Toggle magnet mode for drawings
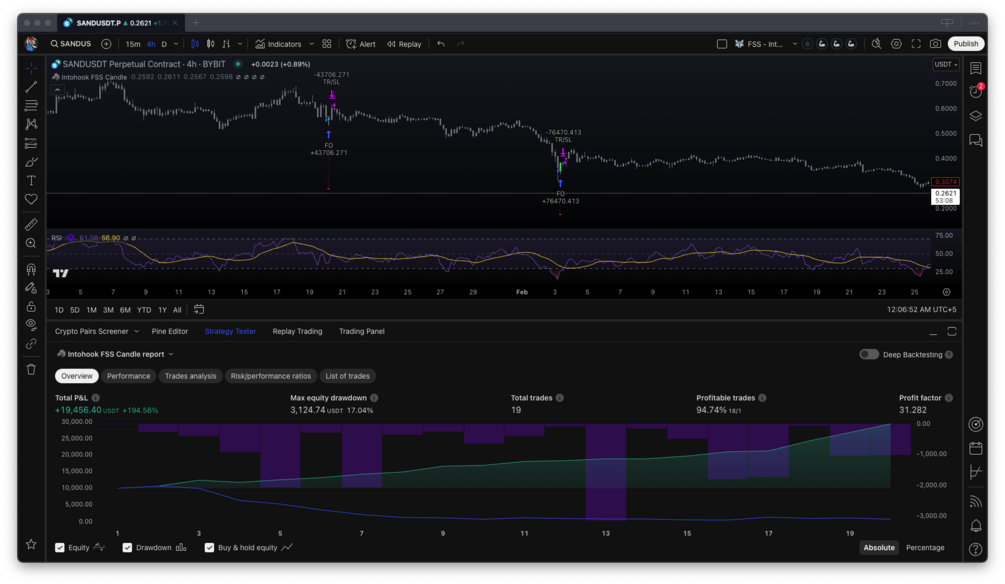The height and width of the screenshot is (584, 1005). (x=31, y=269)
